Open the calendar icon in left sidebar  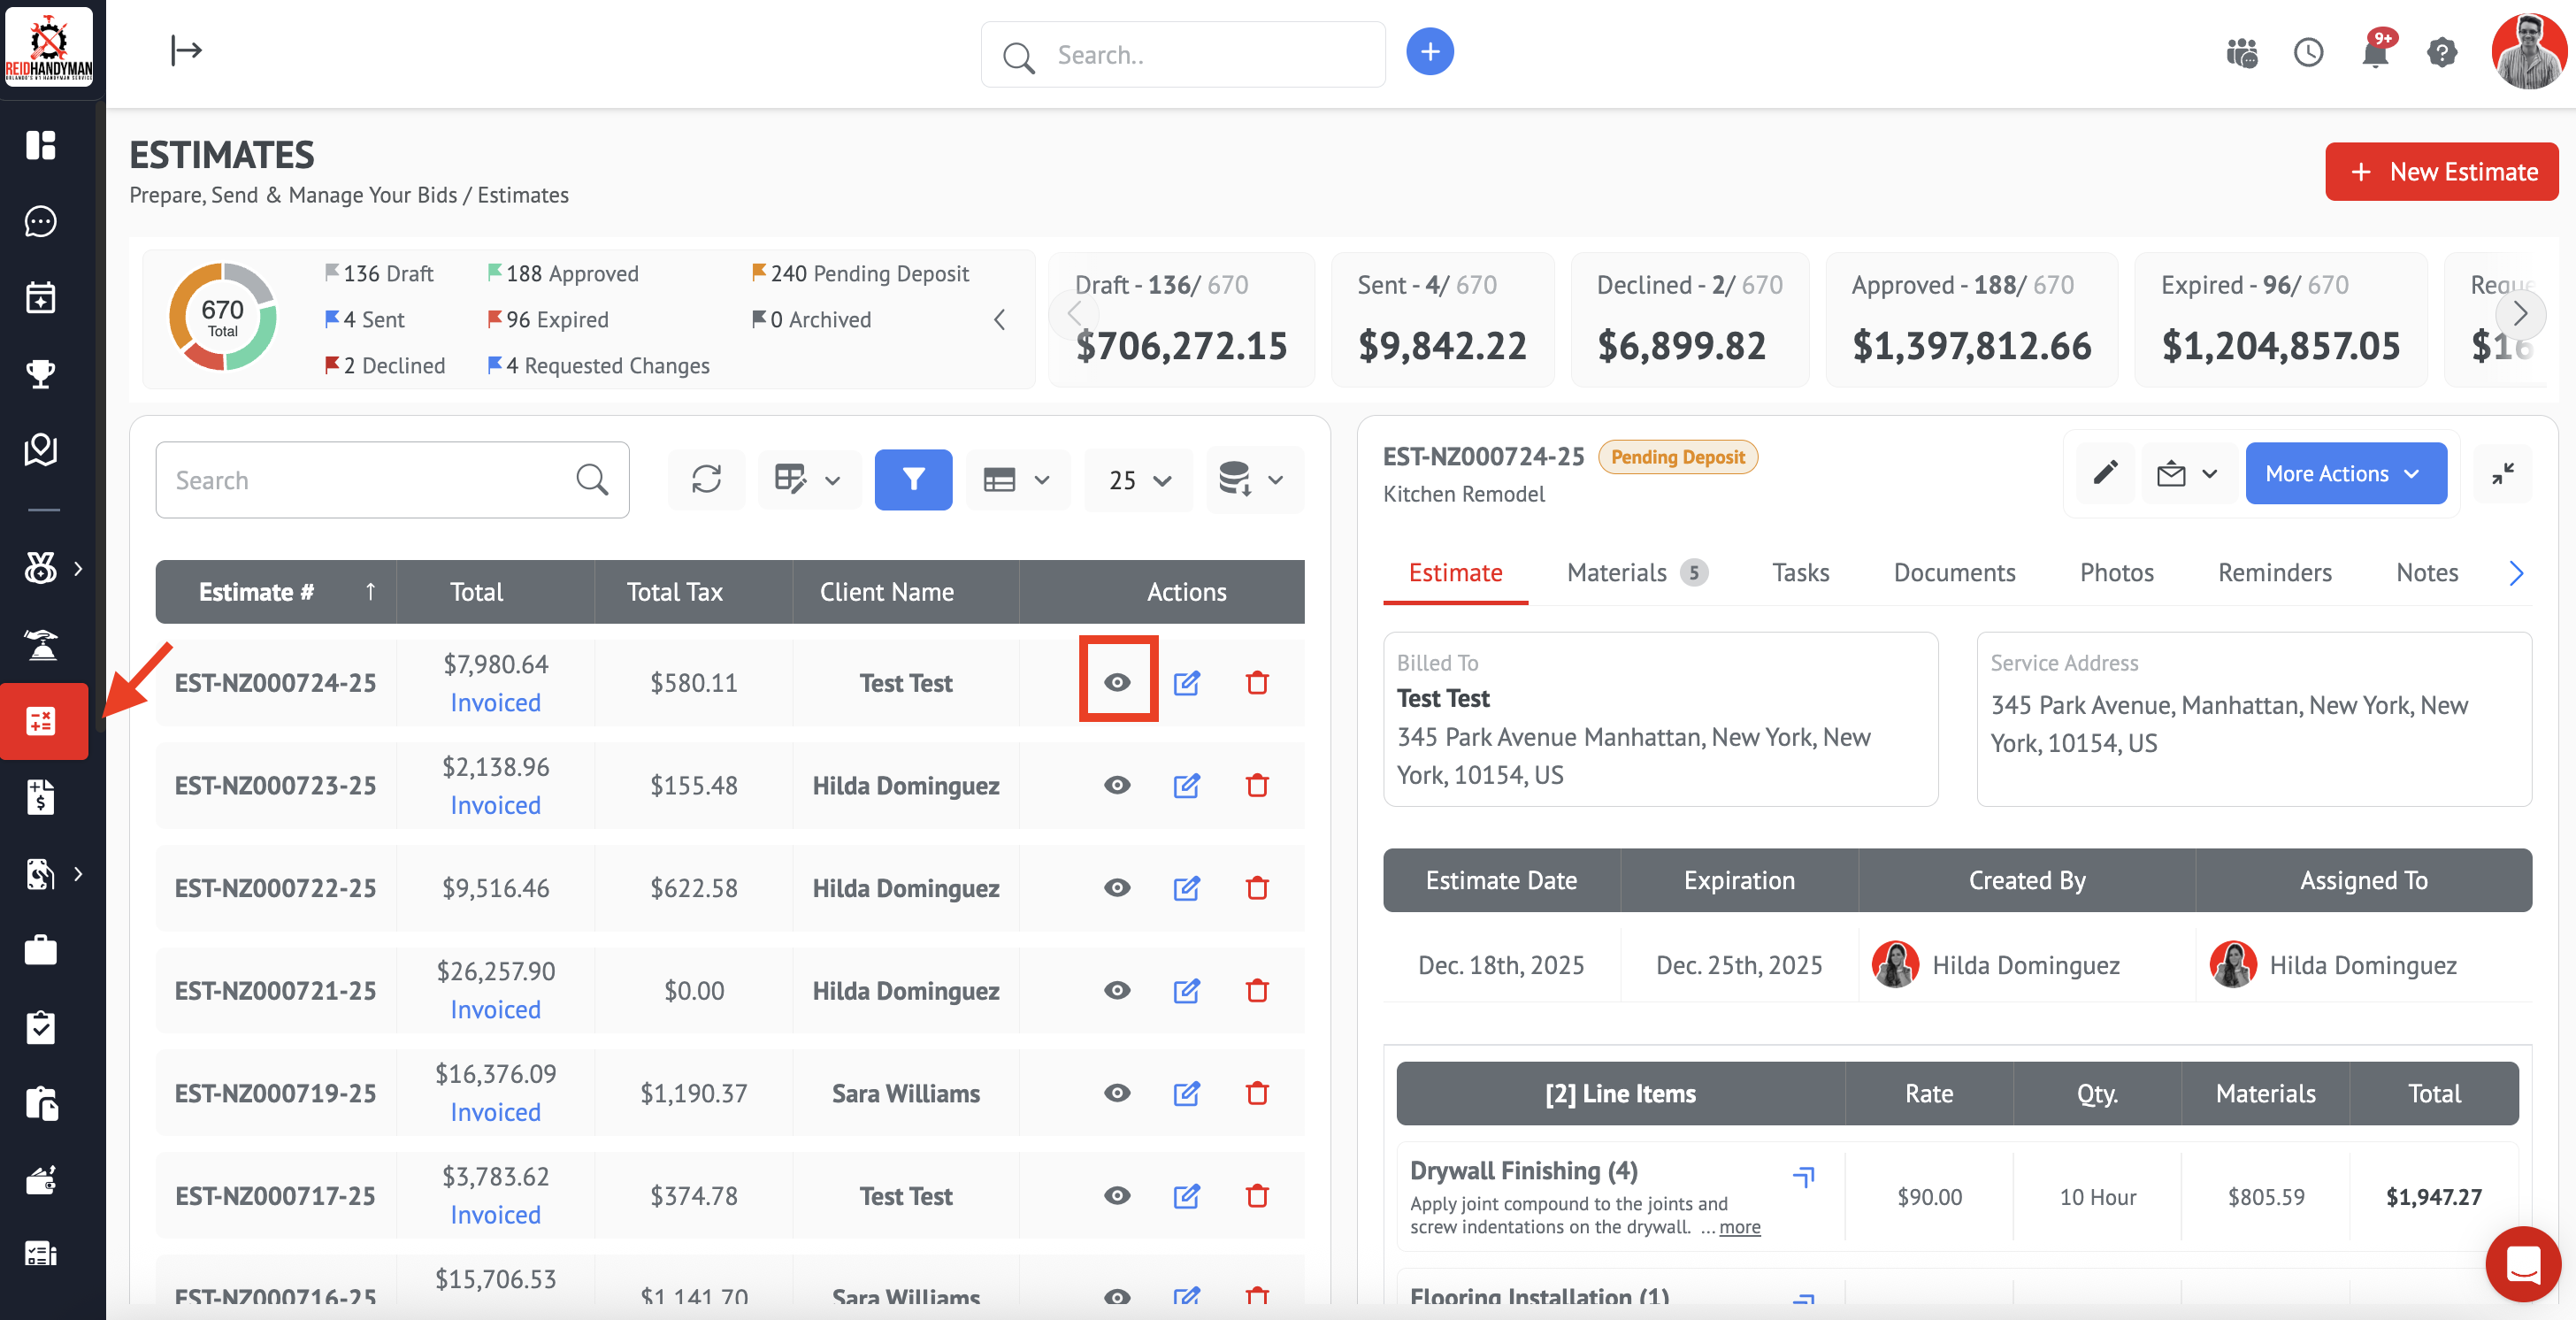click(x=41, y=298)
